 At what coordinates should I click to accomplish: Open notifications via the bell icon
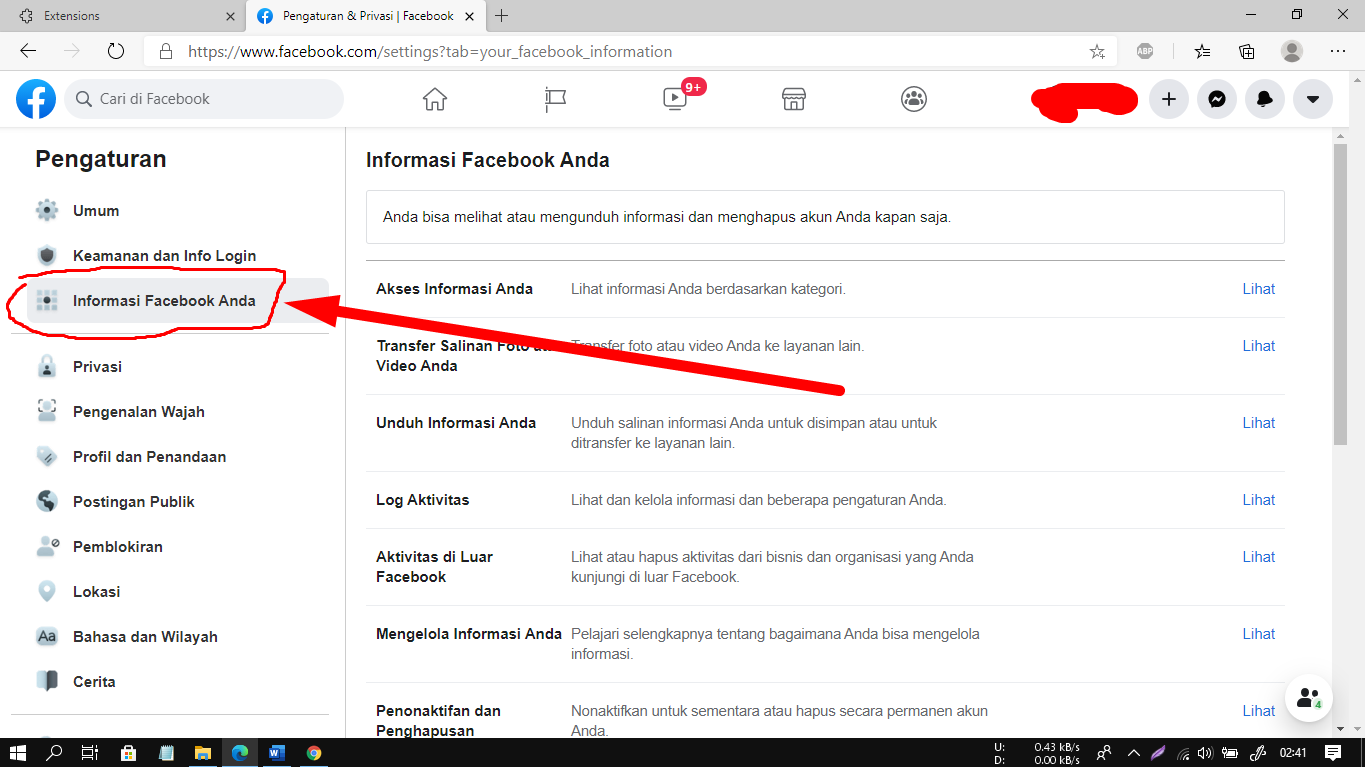(1264, 99)
